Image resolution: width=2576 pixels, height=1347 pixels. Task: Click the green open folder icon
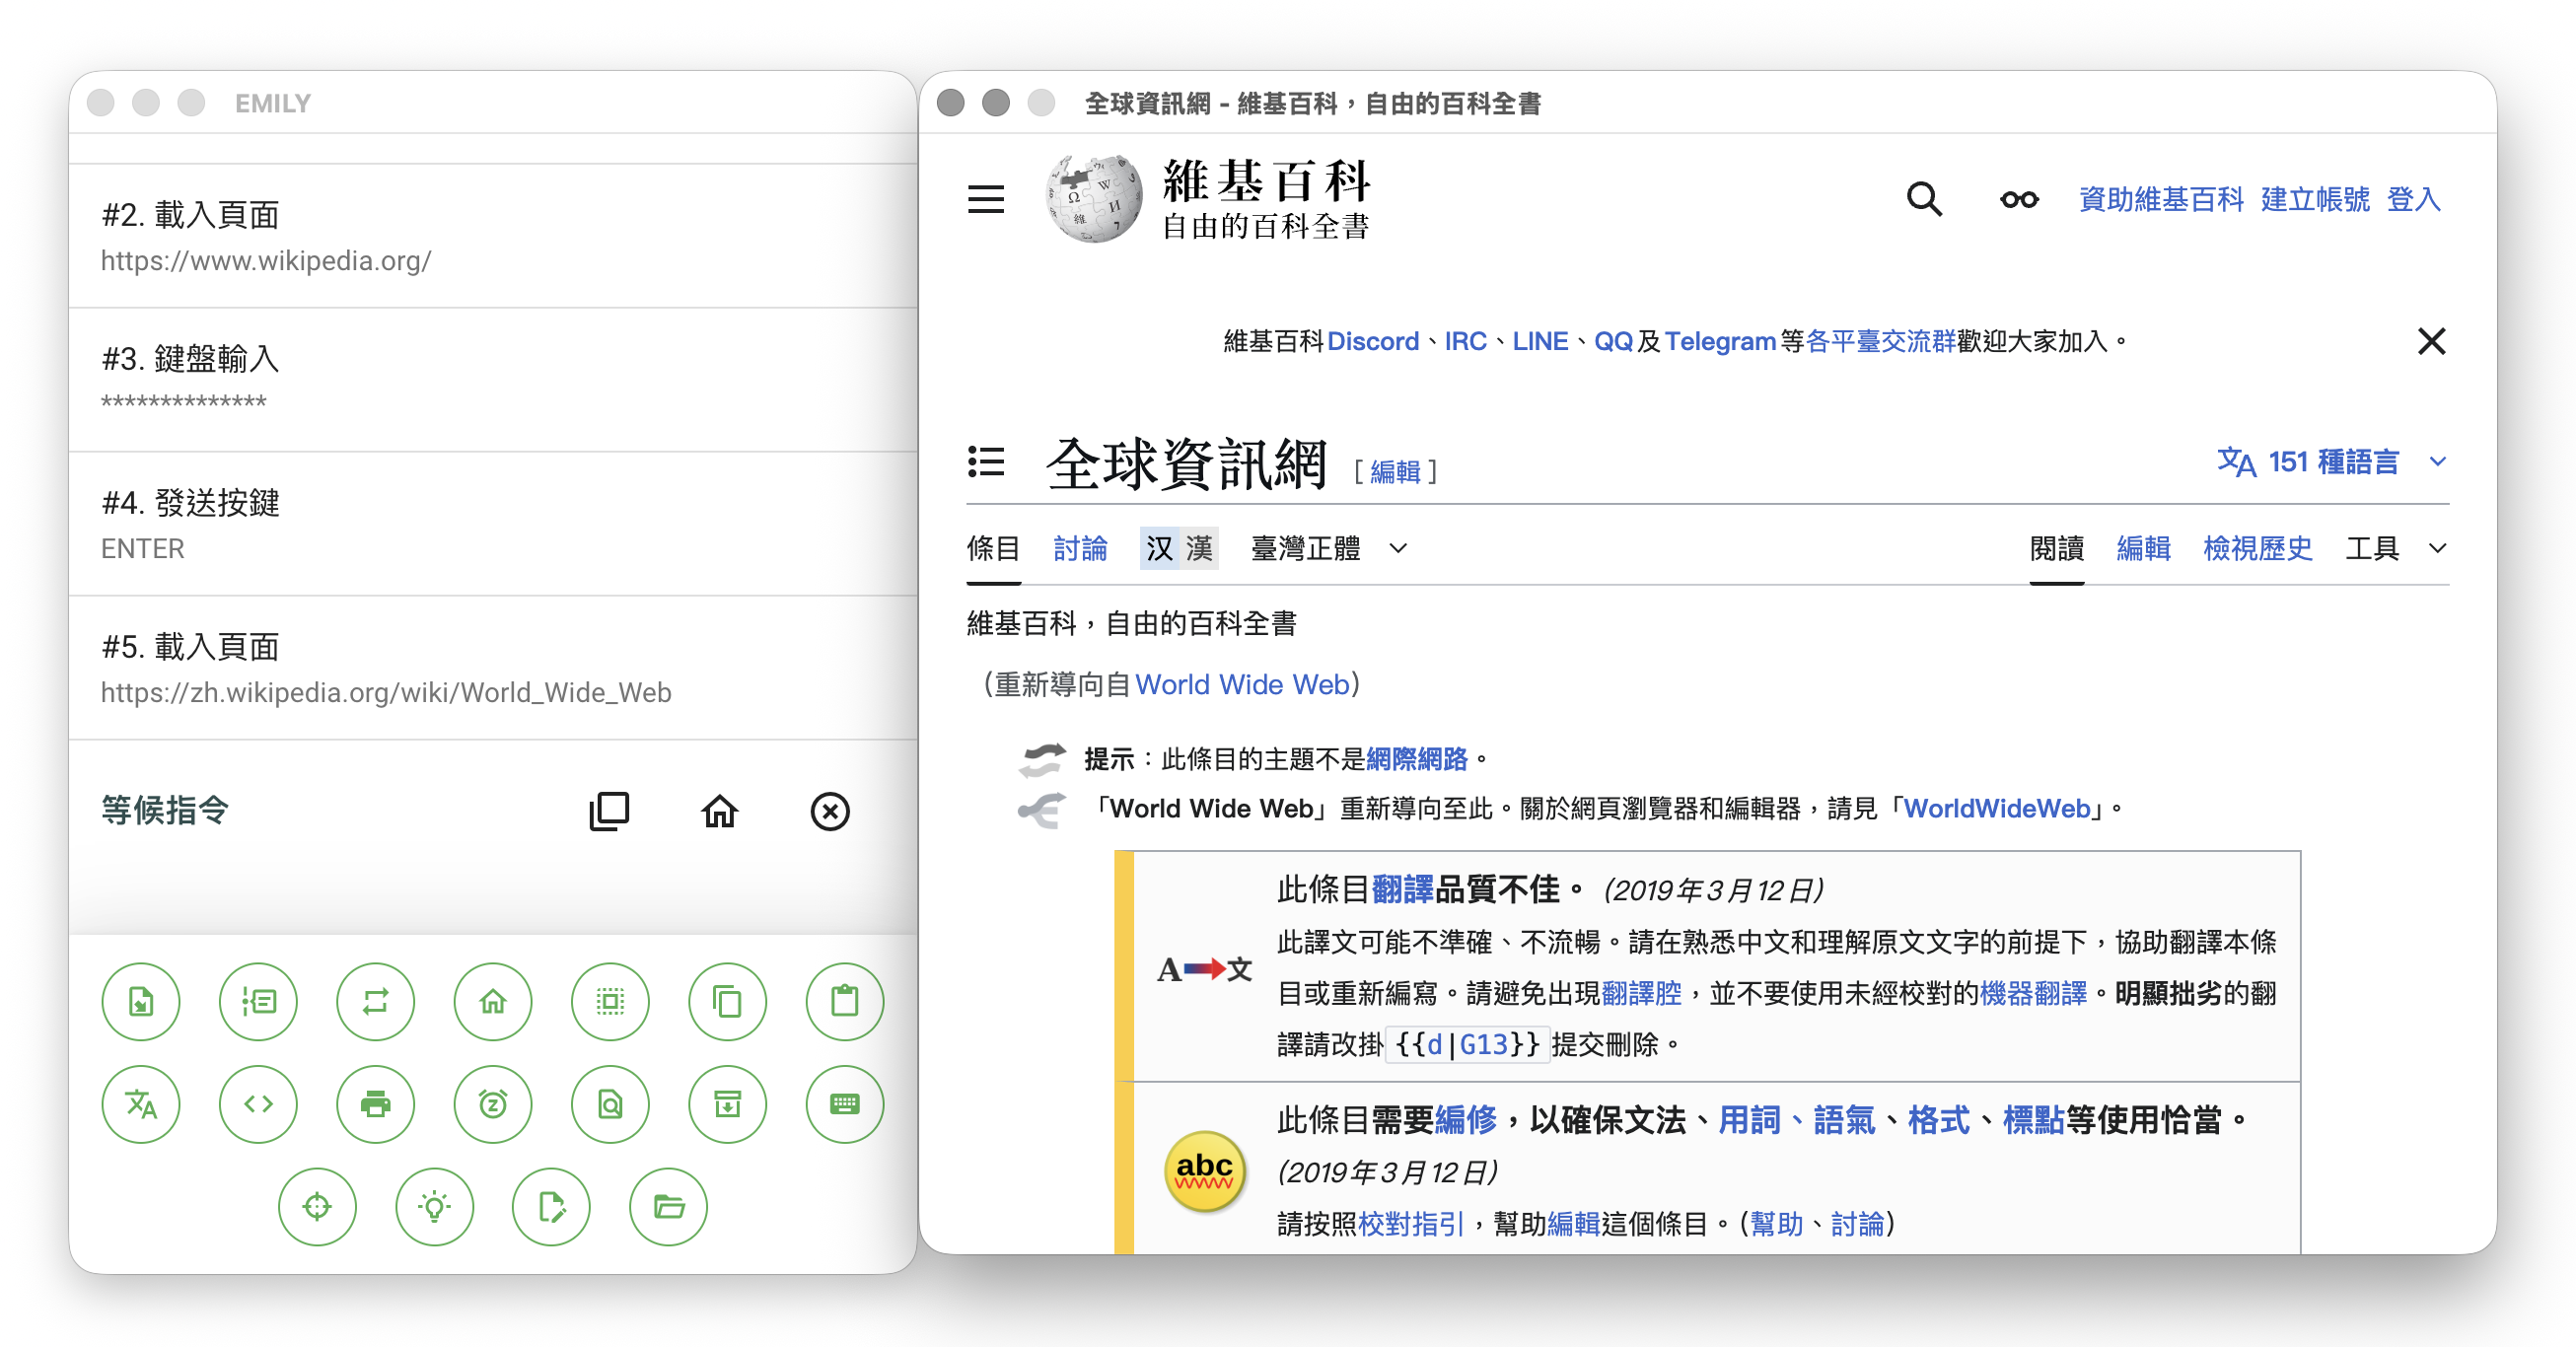(x=668, y=1207)
